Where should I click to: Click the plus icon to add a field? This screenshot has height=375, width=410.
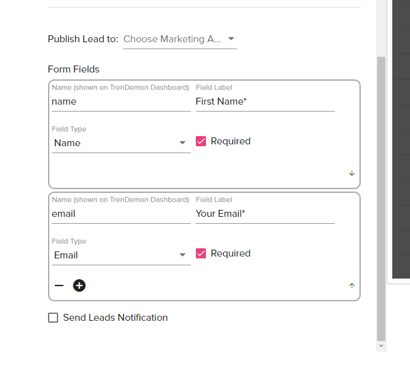point(79,285)
